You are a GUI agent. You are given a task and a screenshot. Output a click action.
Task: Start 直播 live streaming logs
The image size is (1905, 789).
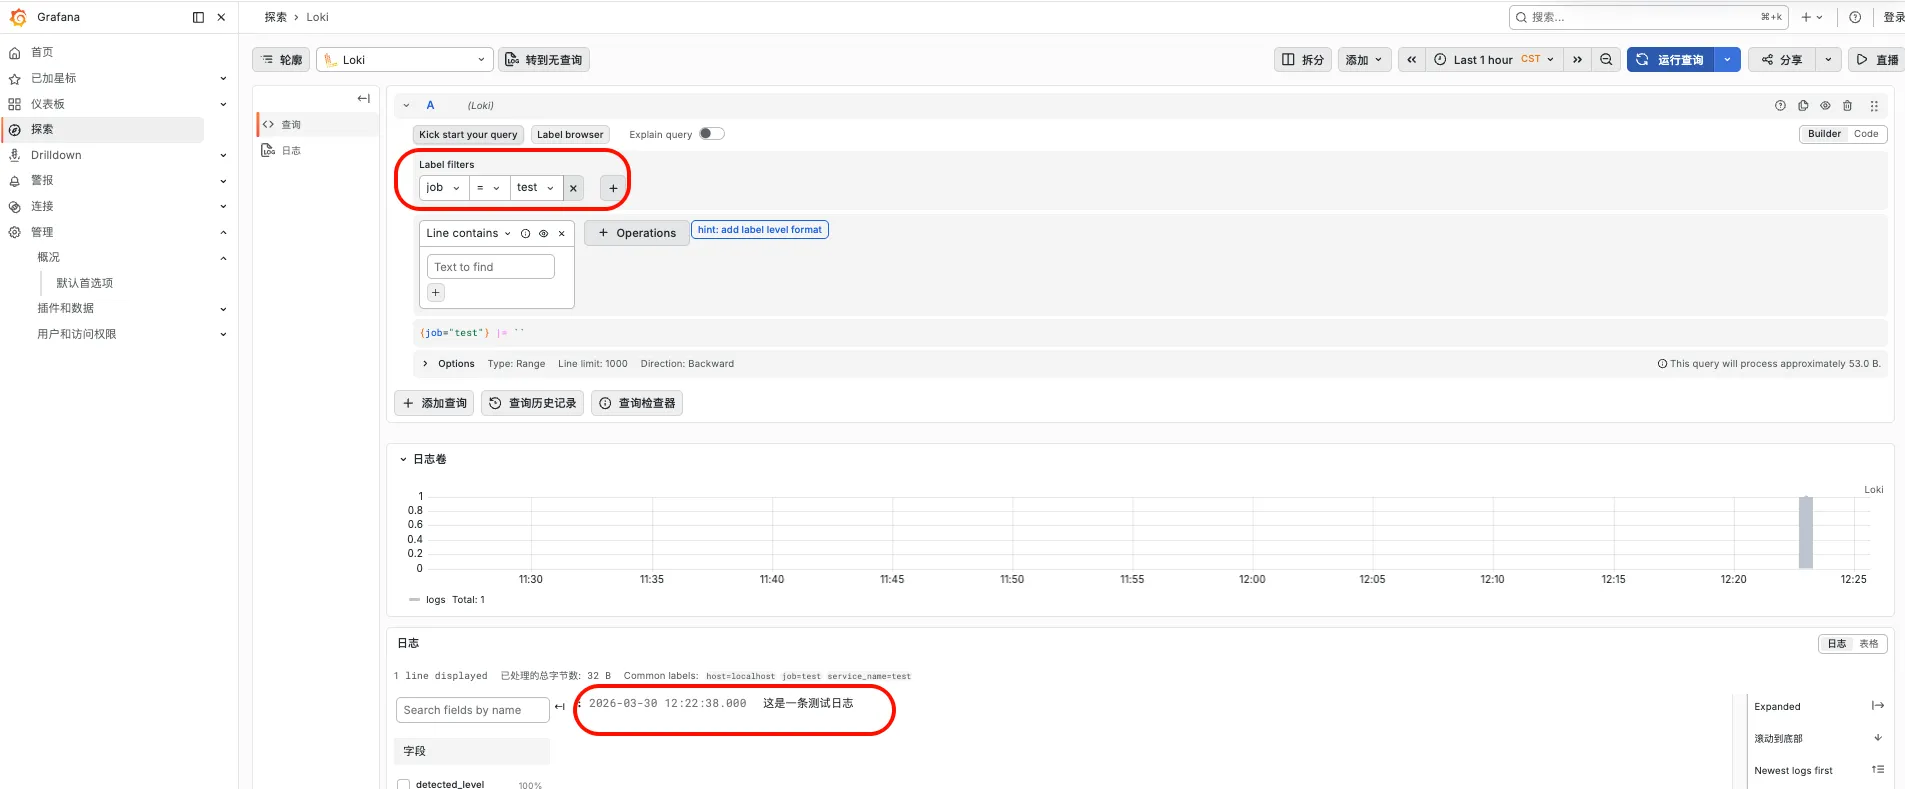pos(1877,60)
